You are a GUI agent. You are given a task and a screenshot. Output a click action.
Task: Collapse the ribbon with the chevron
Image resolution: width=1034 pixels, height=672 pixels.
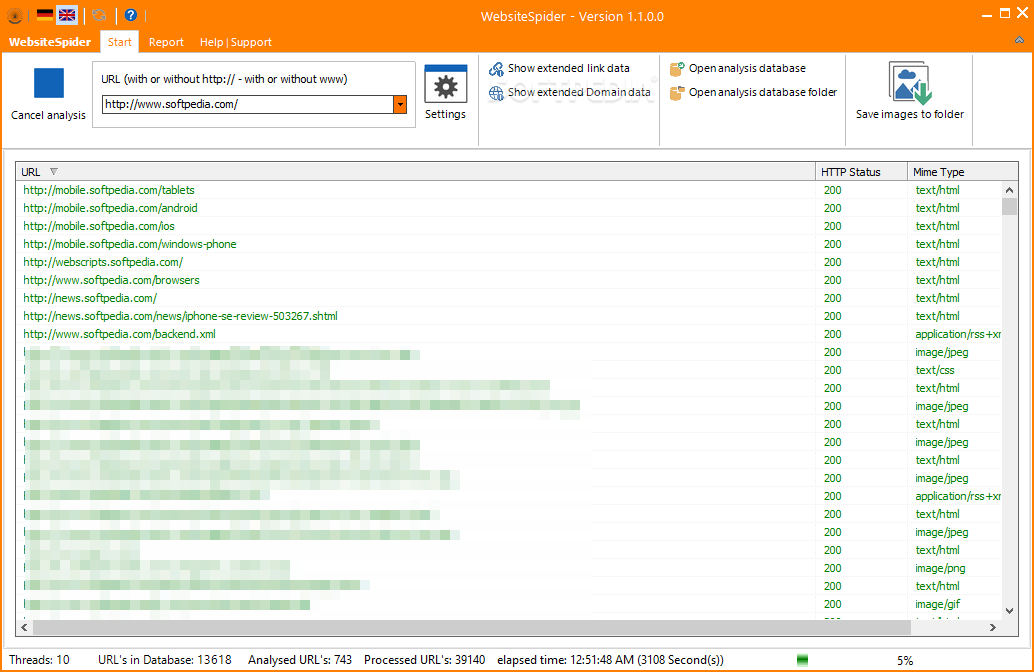tap(1019, 40)
